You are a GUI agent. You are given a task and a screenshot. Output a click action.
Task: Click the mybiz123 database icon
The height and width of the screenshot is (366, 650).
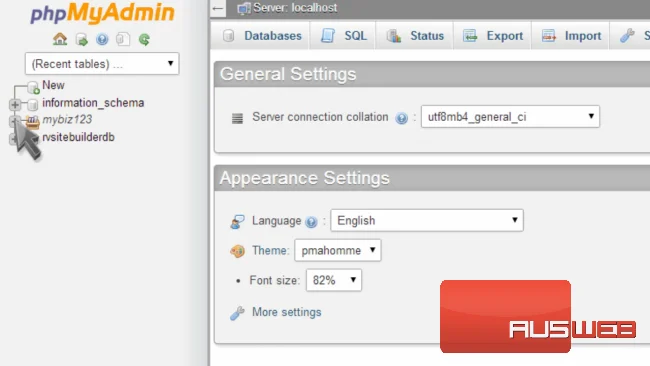32,121
